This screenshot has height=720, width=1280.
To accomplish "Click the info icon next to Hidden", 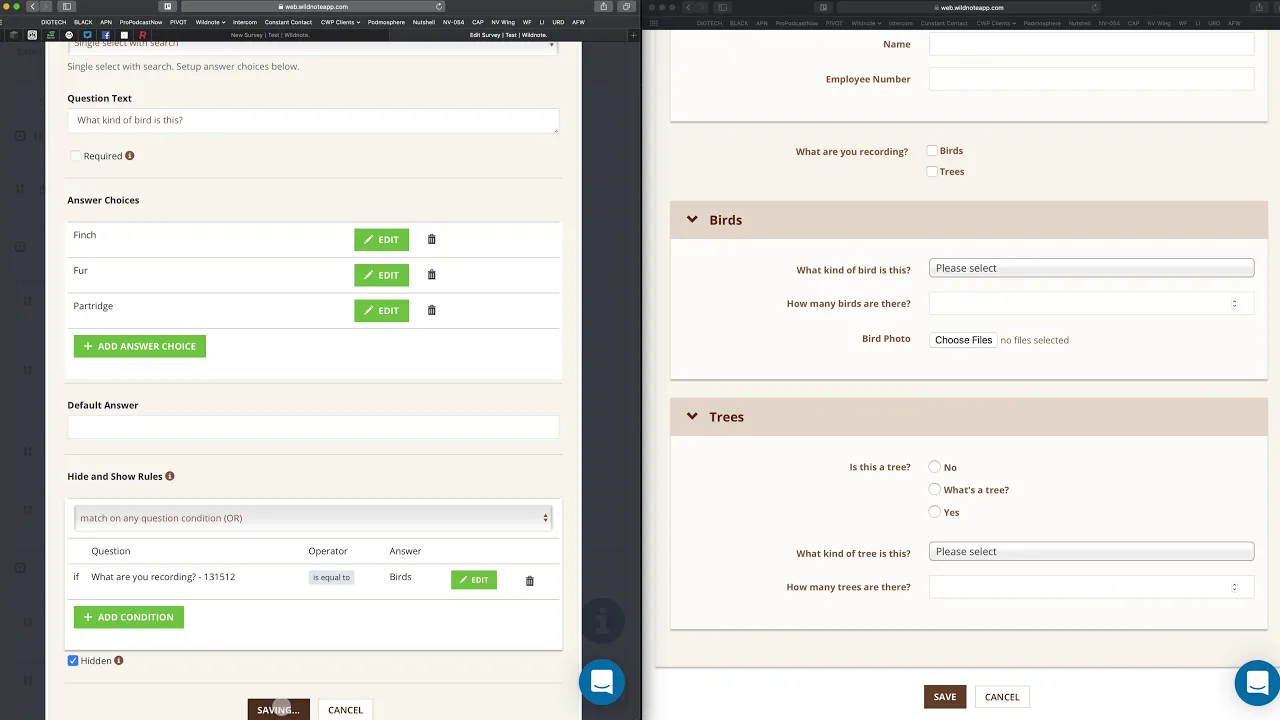I will pos(119,661).
